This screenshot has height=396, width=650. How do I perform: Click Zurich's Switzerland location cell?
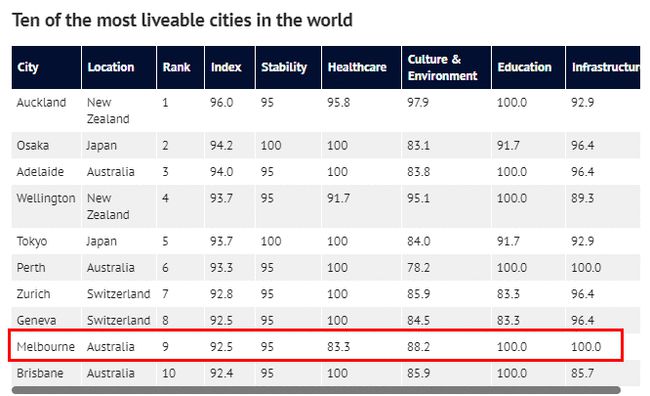tap(119, 294)
